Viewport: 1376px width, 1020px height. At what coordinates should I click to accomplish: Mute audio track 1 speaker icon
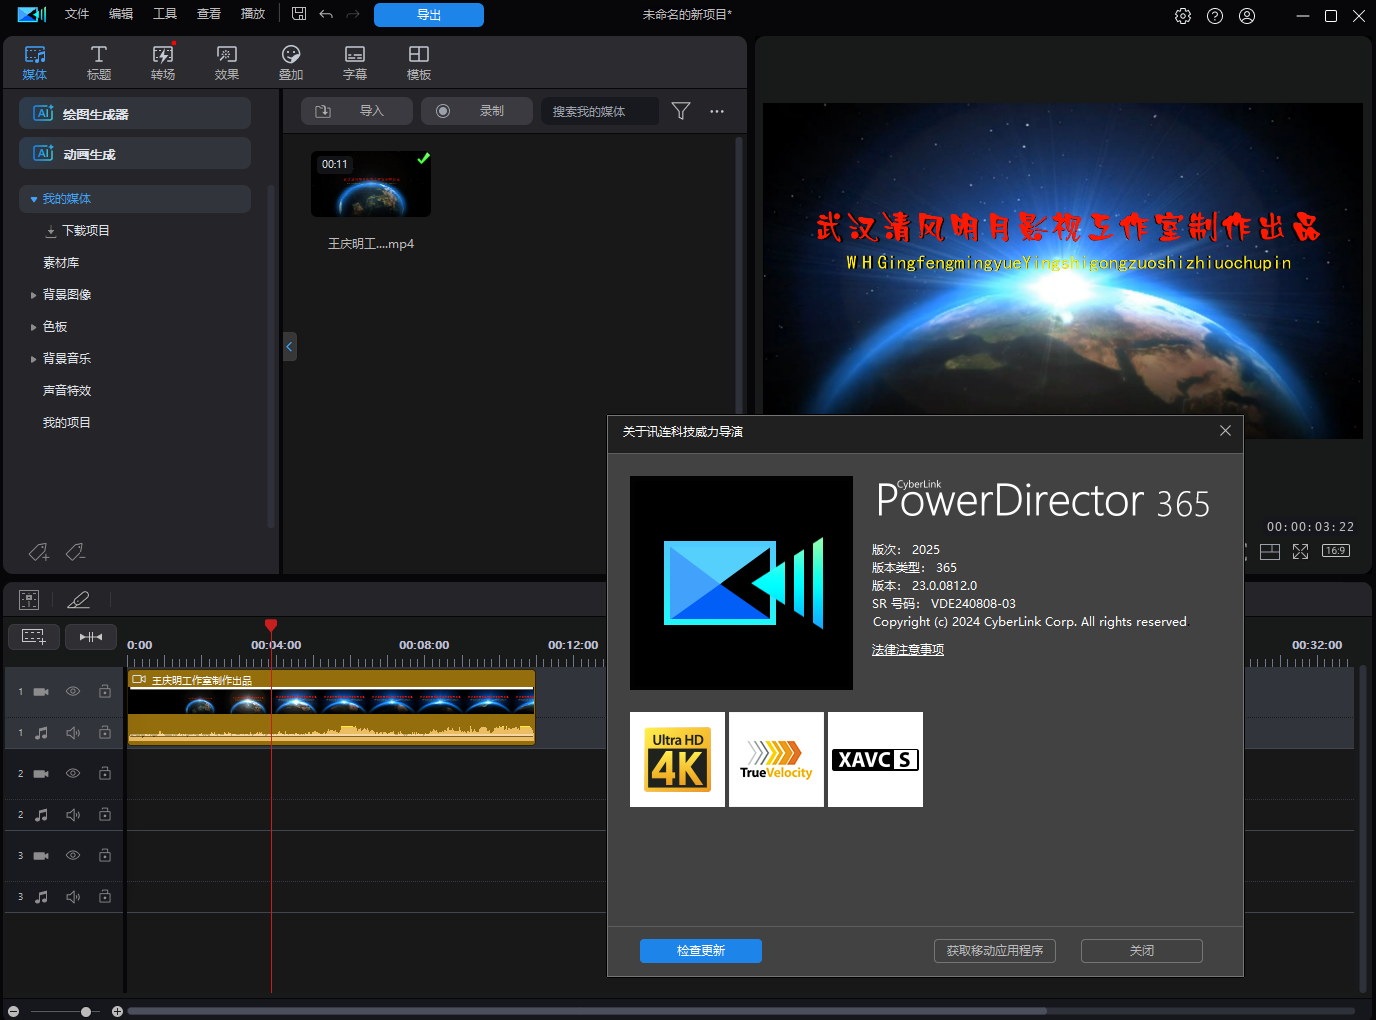[x=73, y=733]
